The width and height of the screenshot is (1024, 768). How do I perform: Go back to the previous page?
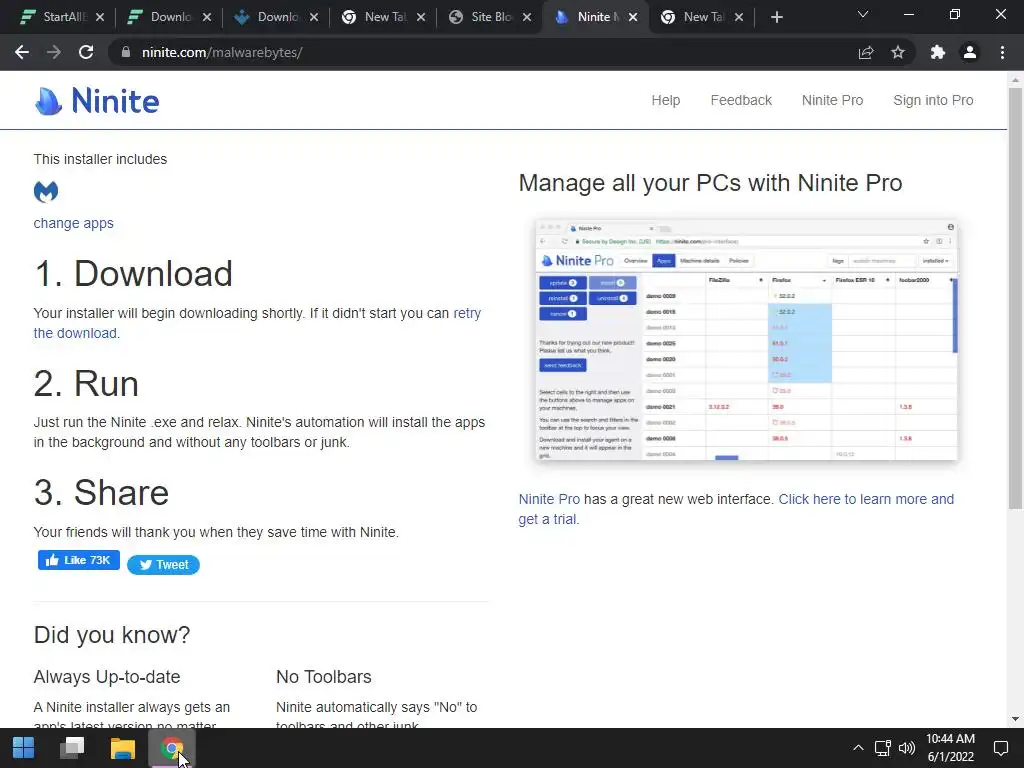point(22,52)
